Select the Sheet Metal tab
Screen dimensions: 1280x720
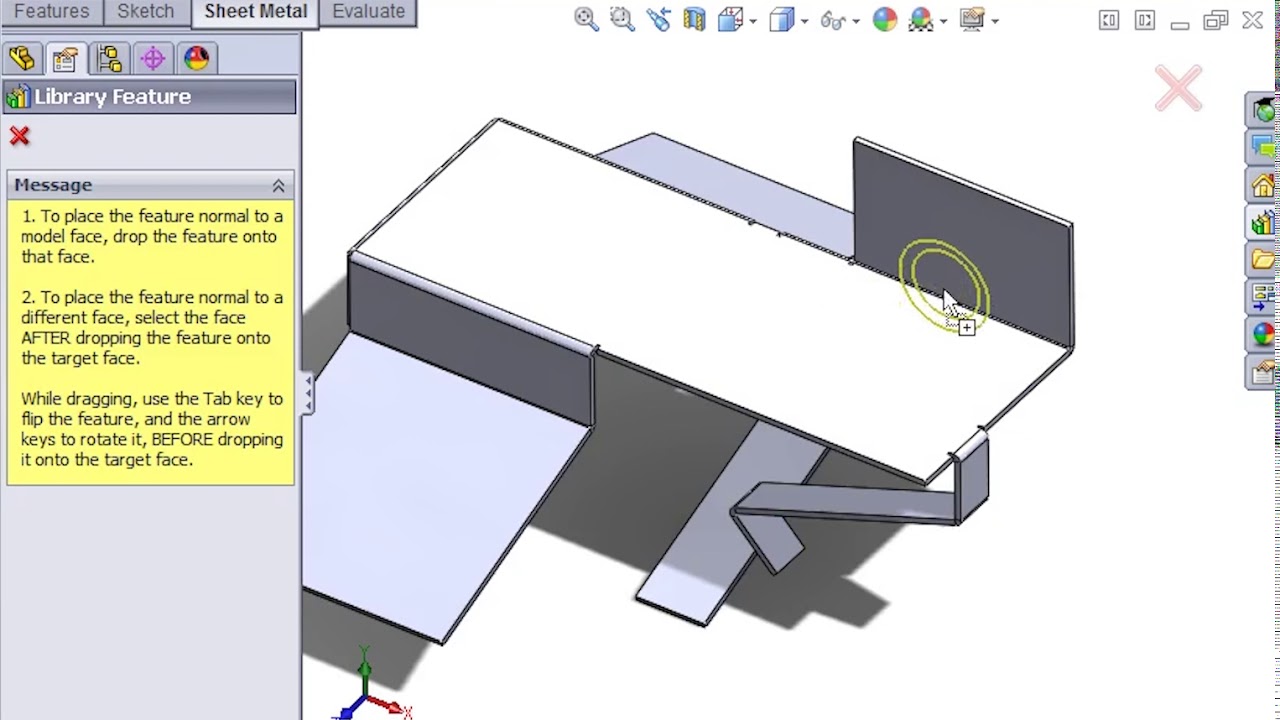(256, 12)
